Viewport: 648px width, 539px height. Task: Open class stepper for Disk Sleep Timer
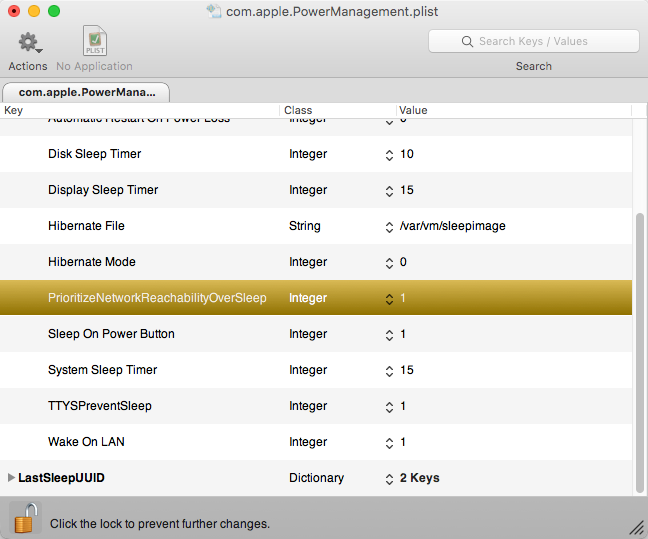pos(389,155)
